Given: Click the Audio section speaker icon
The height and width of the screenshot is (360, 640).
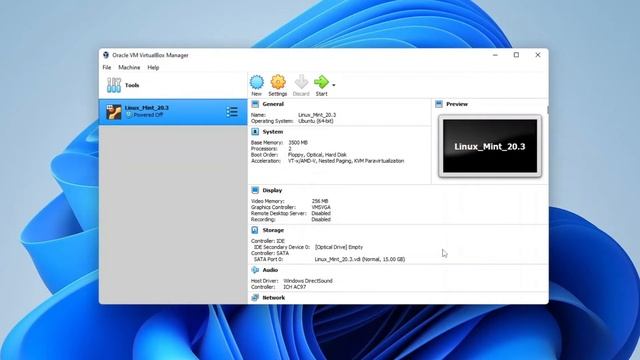Looking at the screenshot, I should [x=255, y=270].
